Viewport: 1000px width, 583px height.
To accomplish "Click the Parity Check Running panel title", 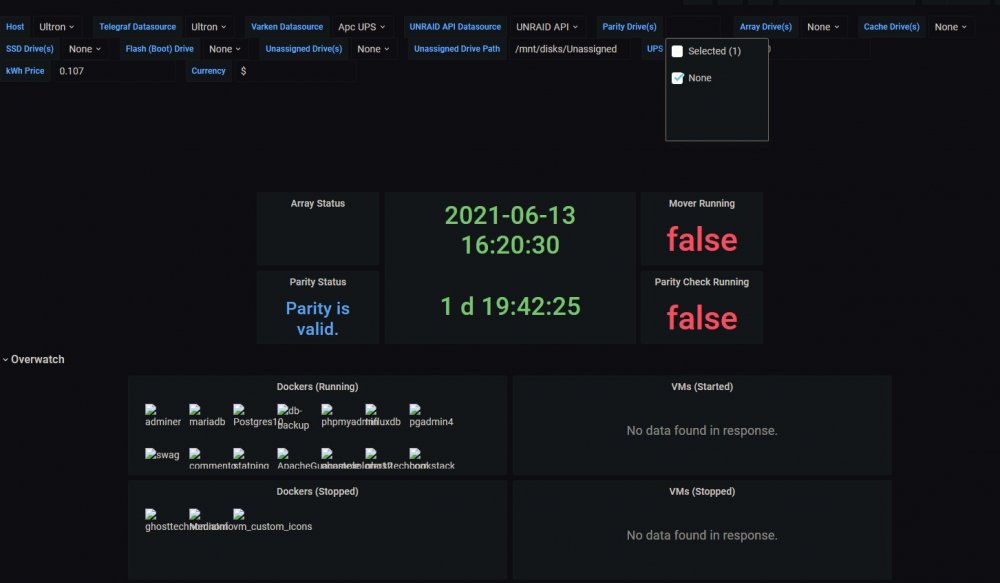I will (702, 282).
